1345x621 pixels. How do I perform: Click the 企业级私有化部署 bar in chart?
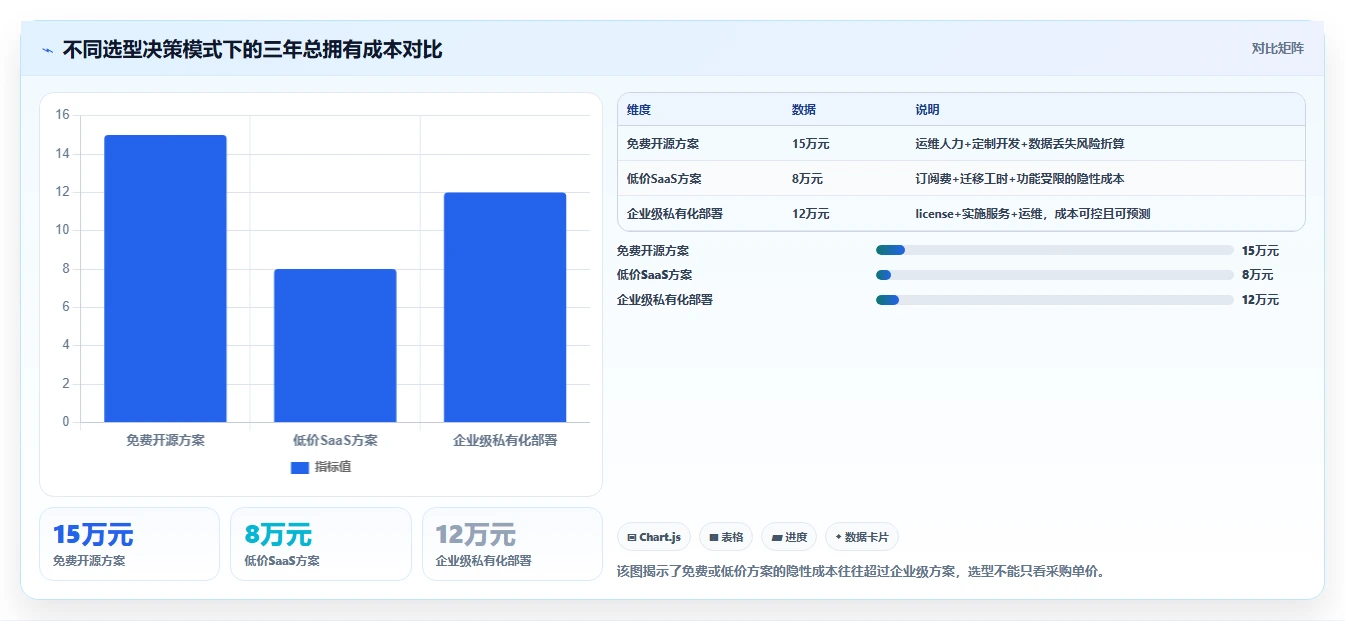[505, 307]
